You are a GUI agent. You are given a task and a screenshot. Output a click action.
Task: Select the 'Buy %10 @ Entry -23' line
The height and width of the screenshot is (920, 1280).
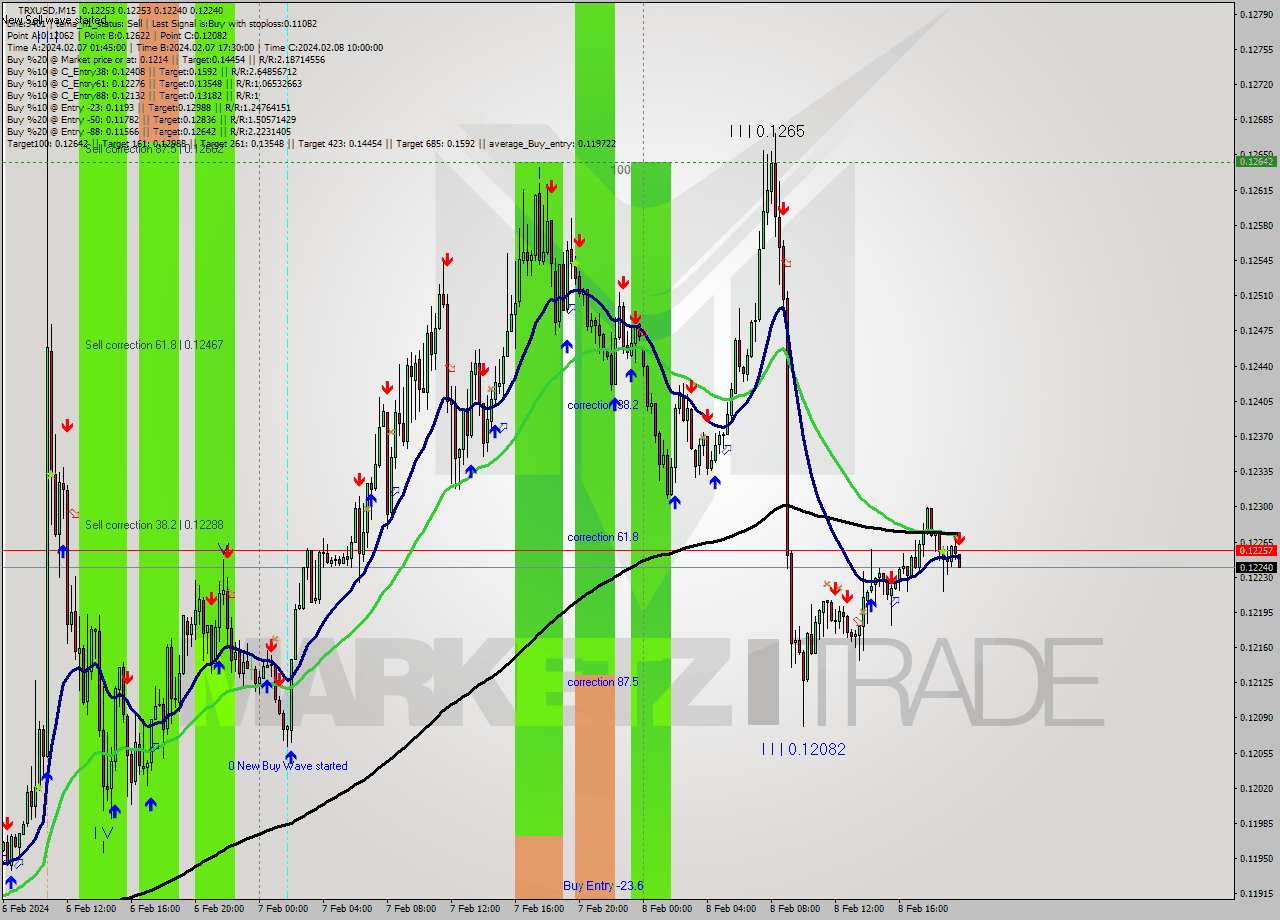149,108
